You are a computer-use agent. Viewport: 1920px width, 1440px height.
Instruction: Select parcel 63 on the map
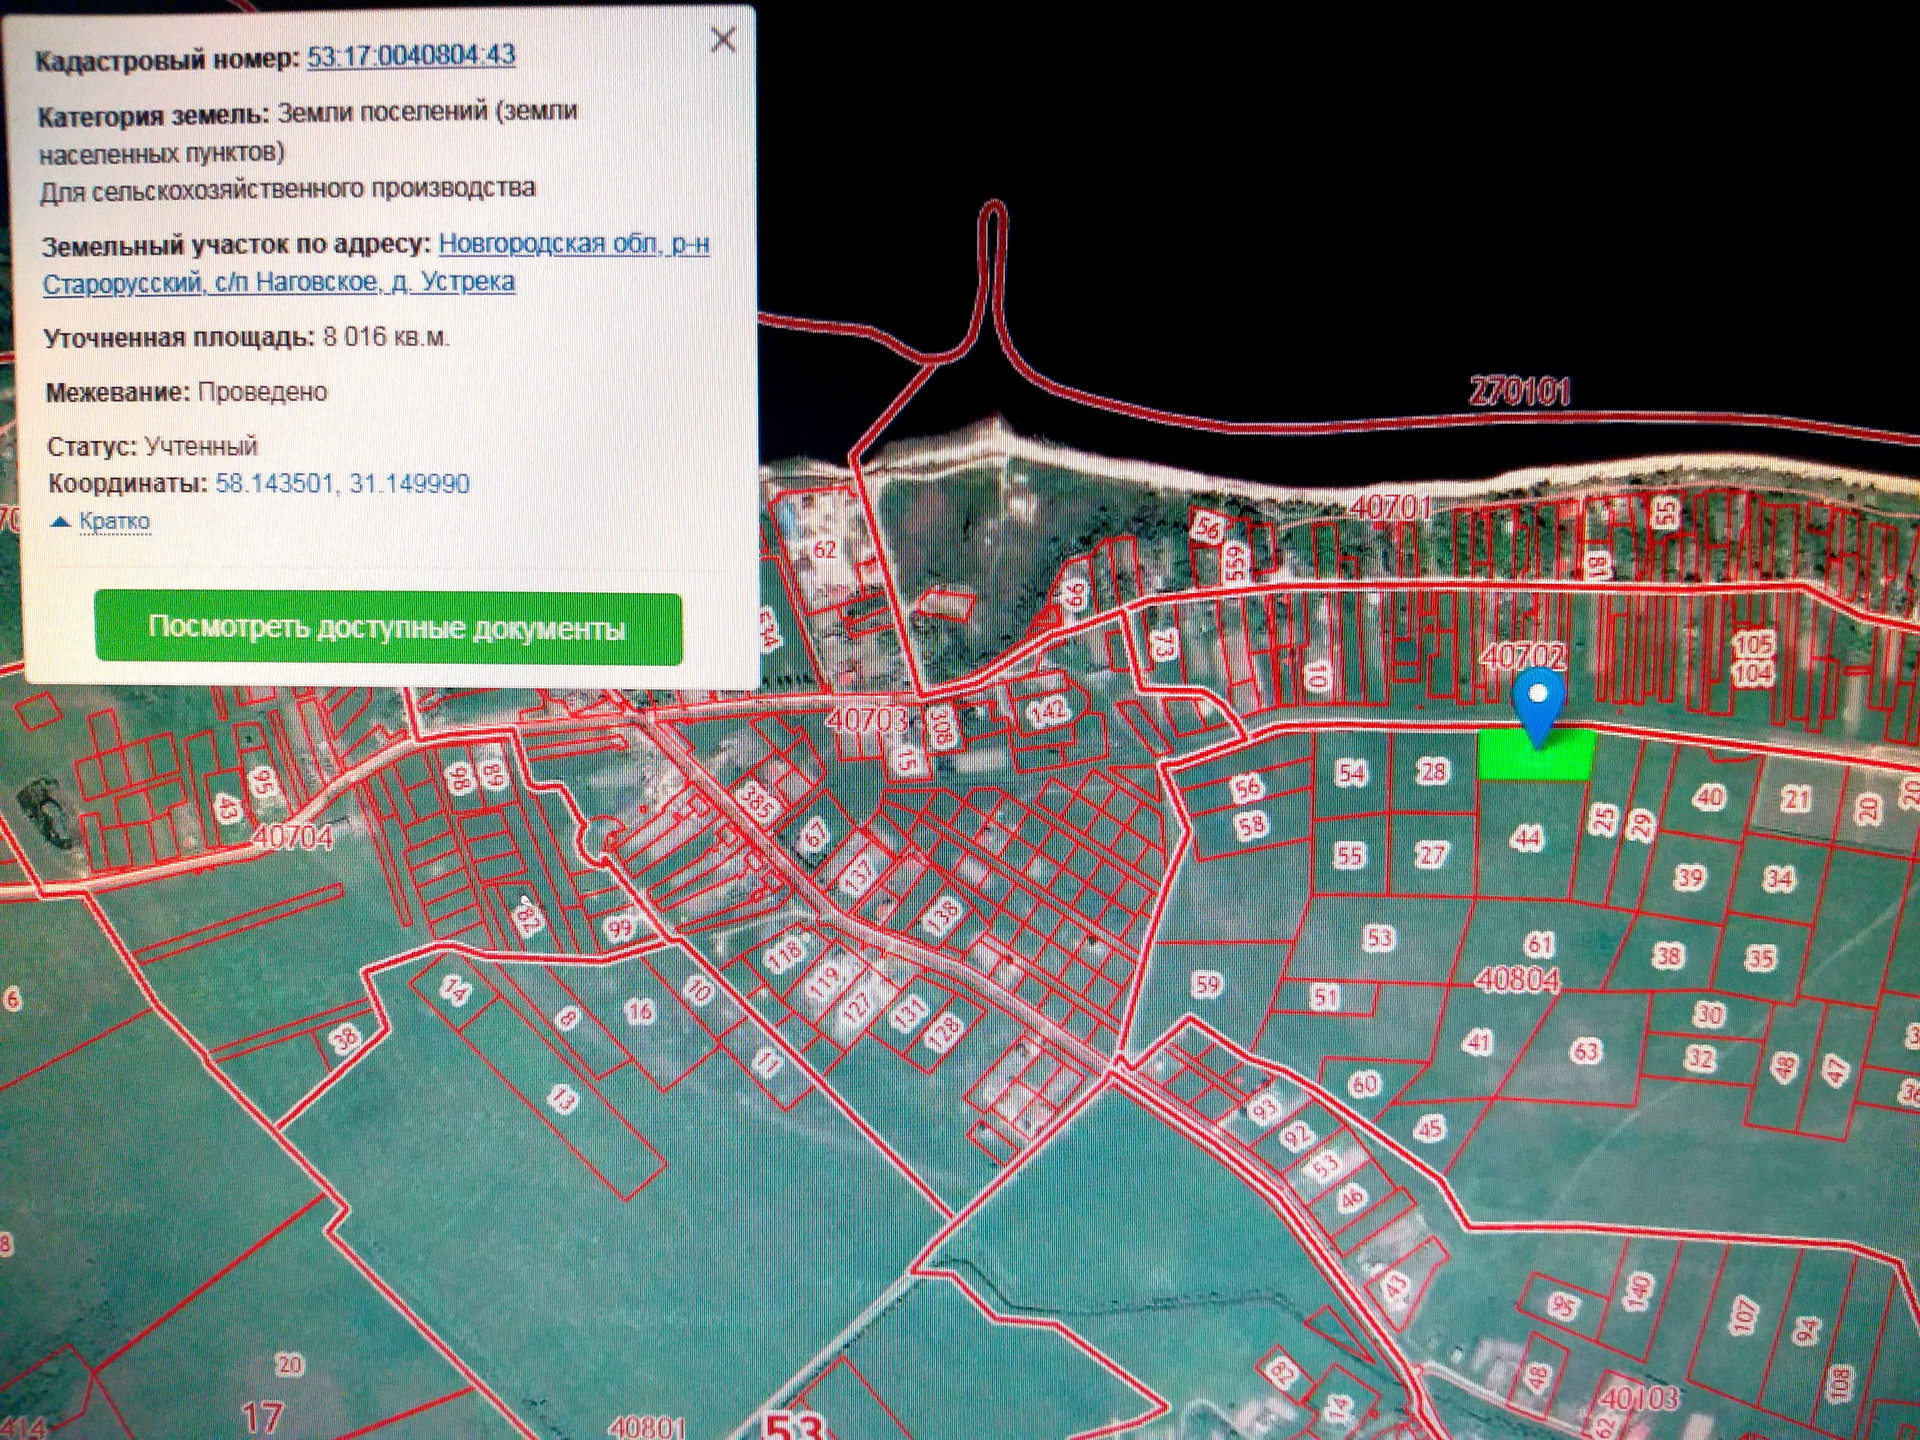point(1586,1052)
